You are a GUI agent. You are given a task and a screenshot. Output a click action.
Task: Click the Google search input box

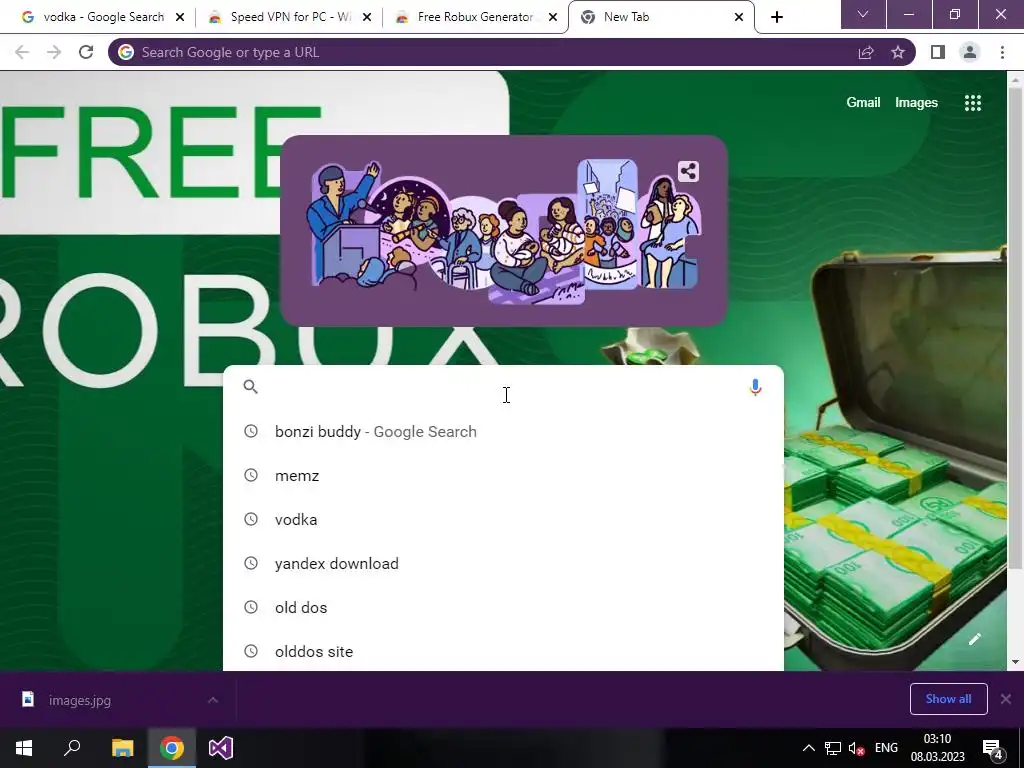(x=503, y=387)
